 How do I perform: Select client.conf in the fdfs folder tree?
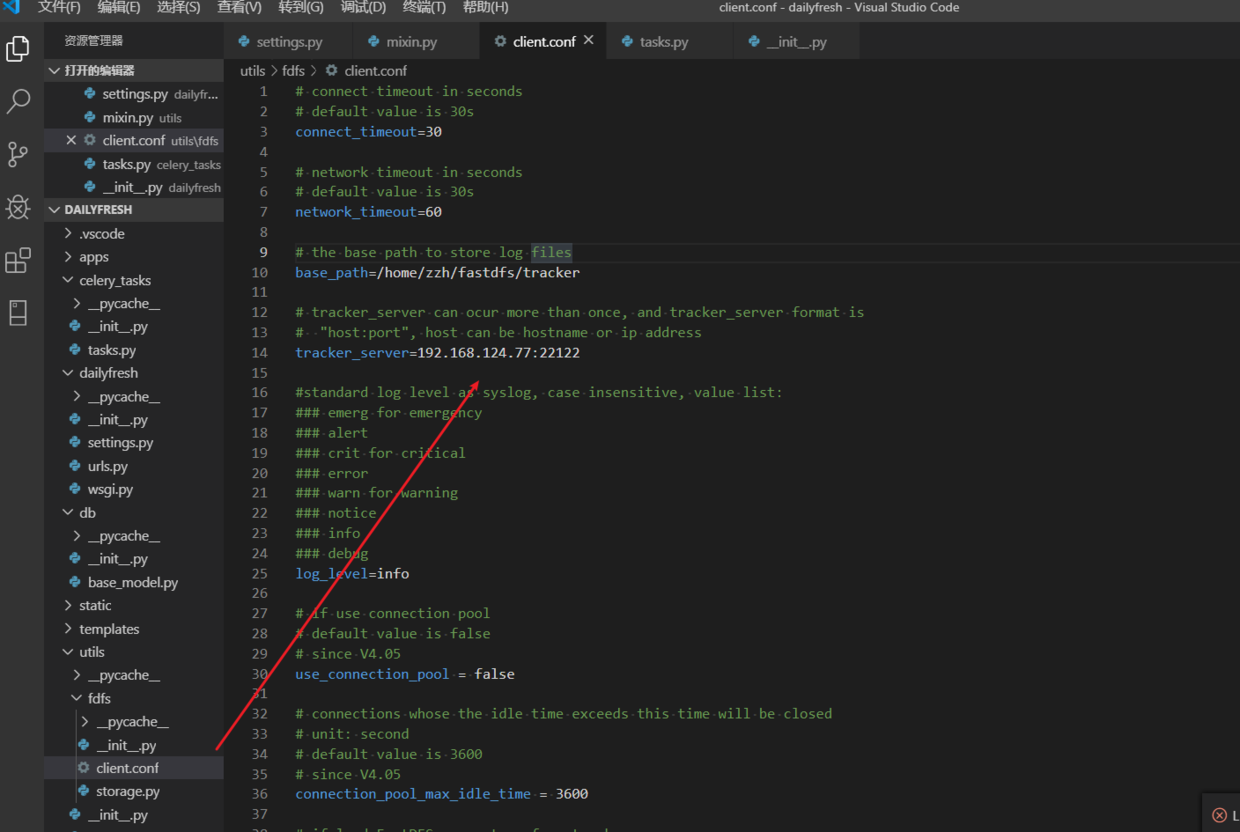[x=134, y=768]
